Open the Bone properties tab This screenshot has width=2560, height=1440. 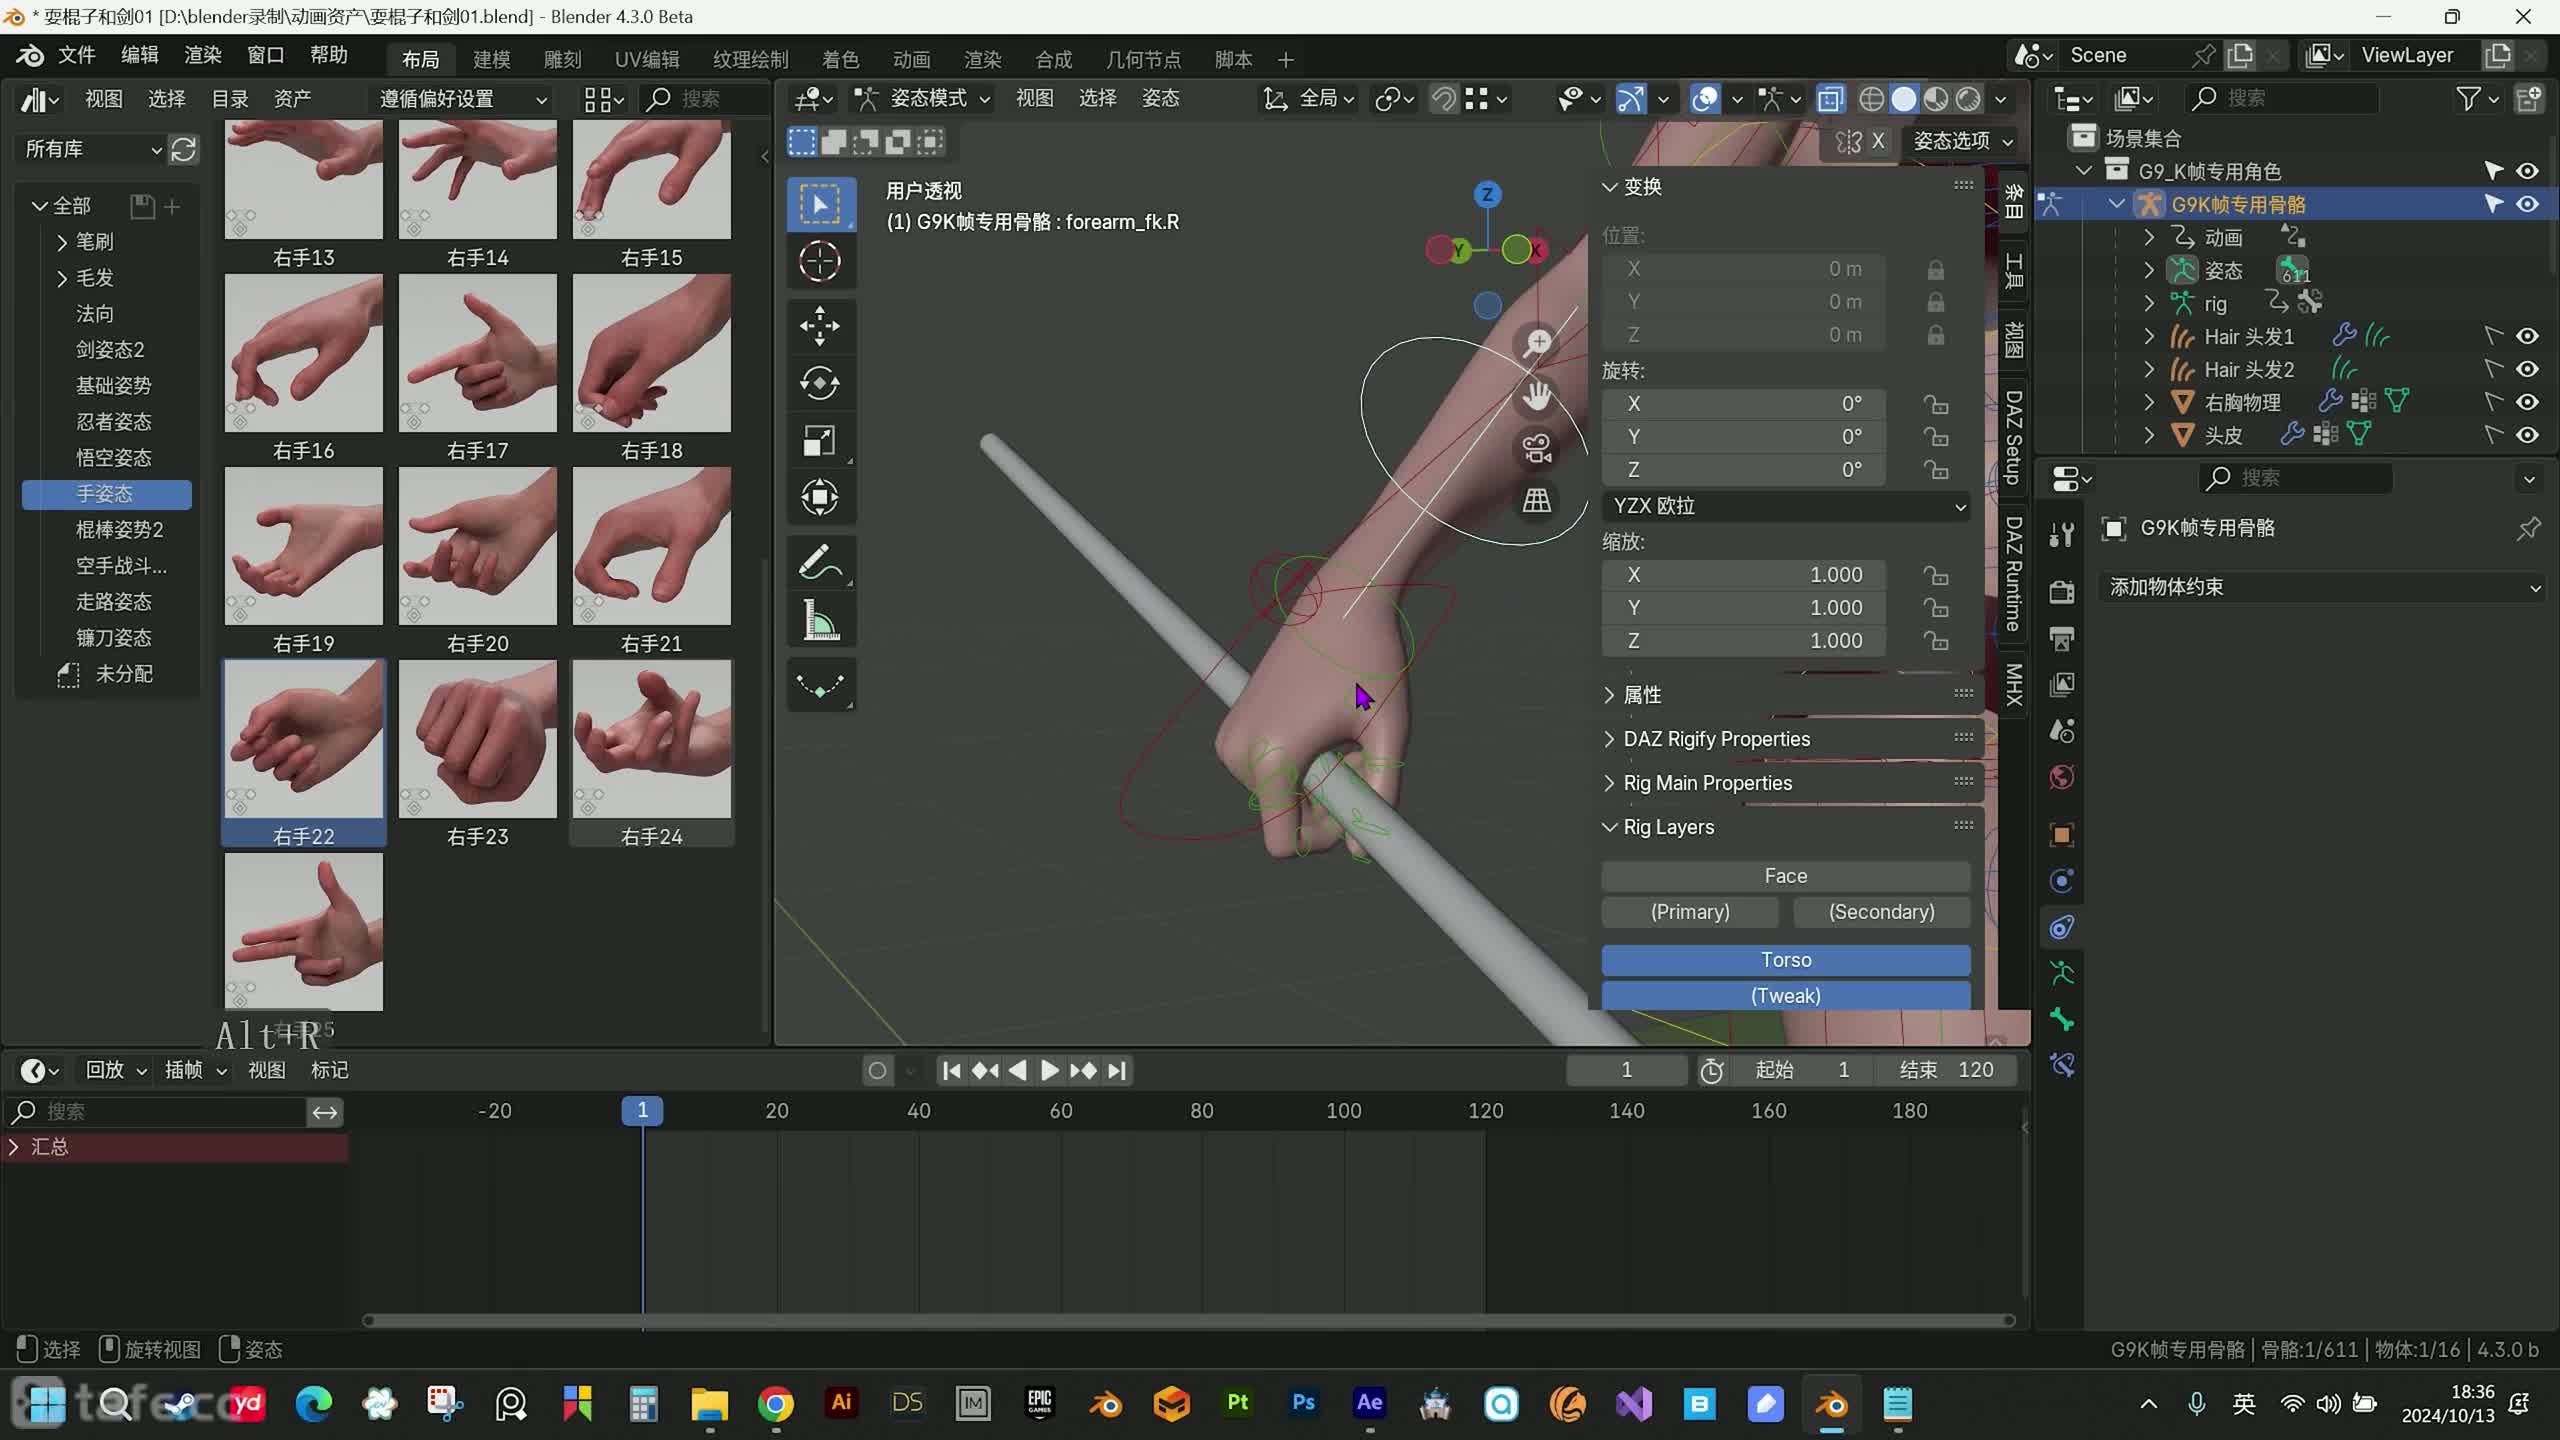2062,1019
